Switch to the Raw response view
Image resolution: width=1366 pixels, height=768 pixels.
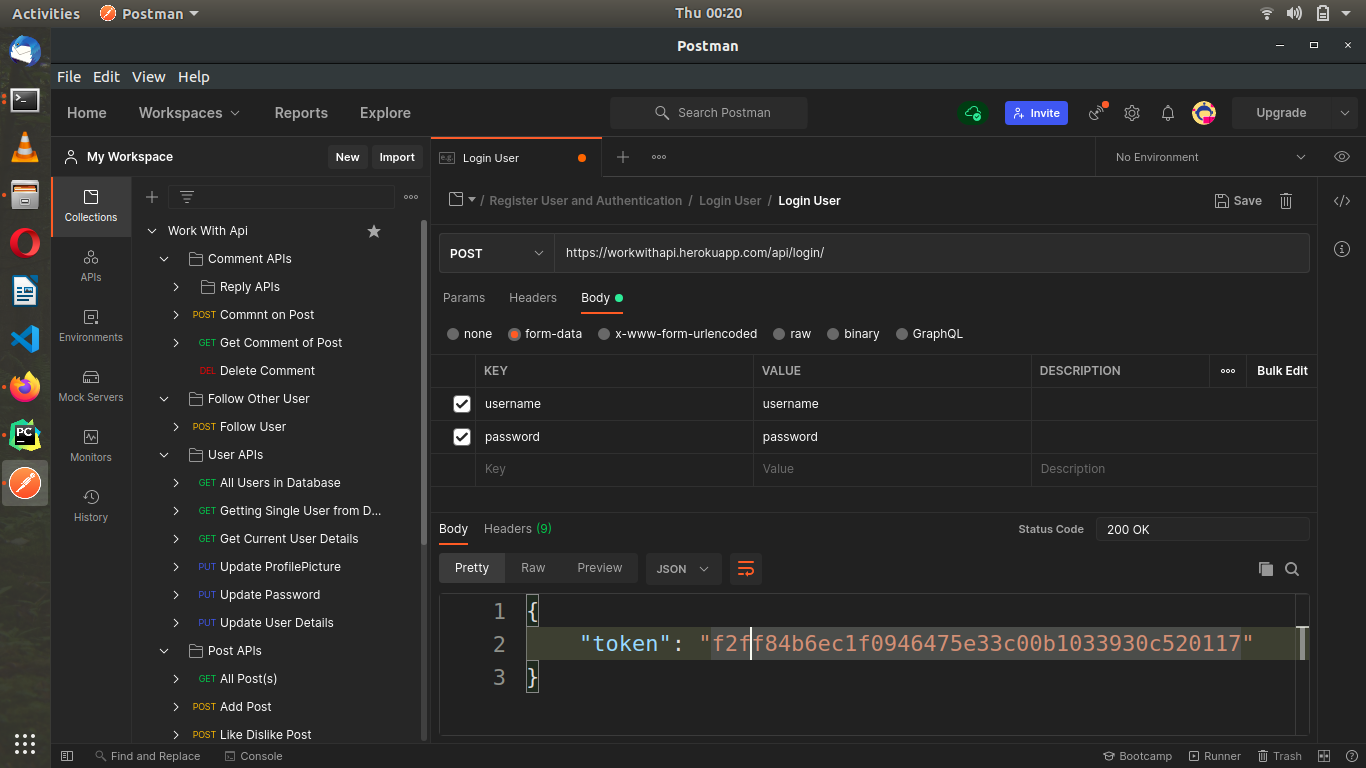[533, 568]
